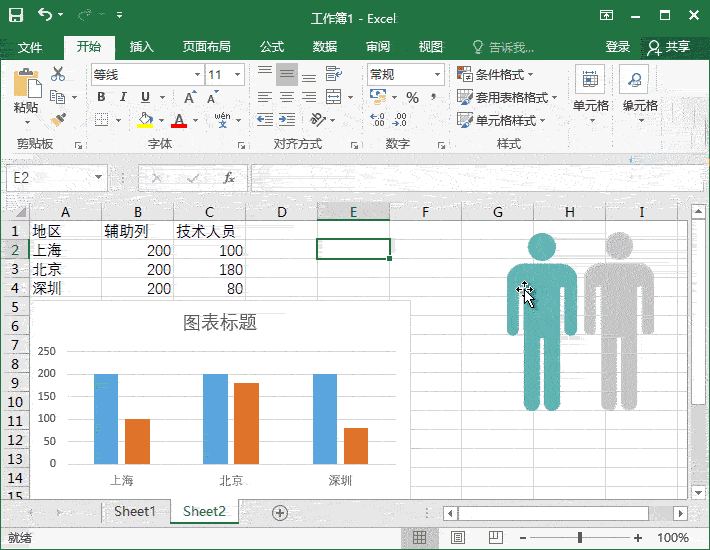Click the 登录 sign-in link

click(x=617, y=47)
